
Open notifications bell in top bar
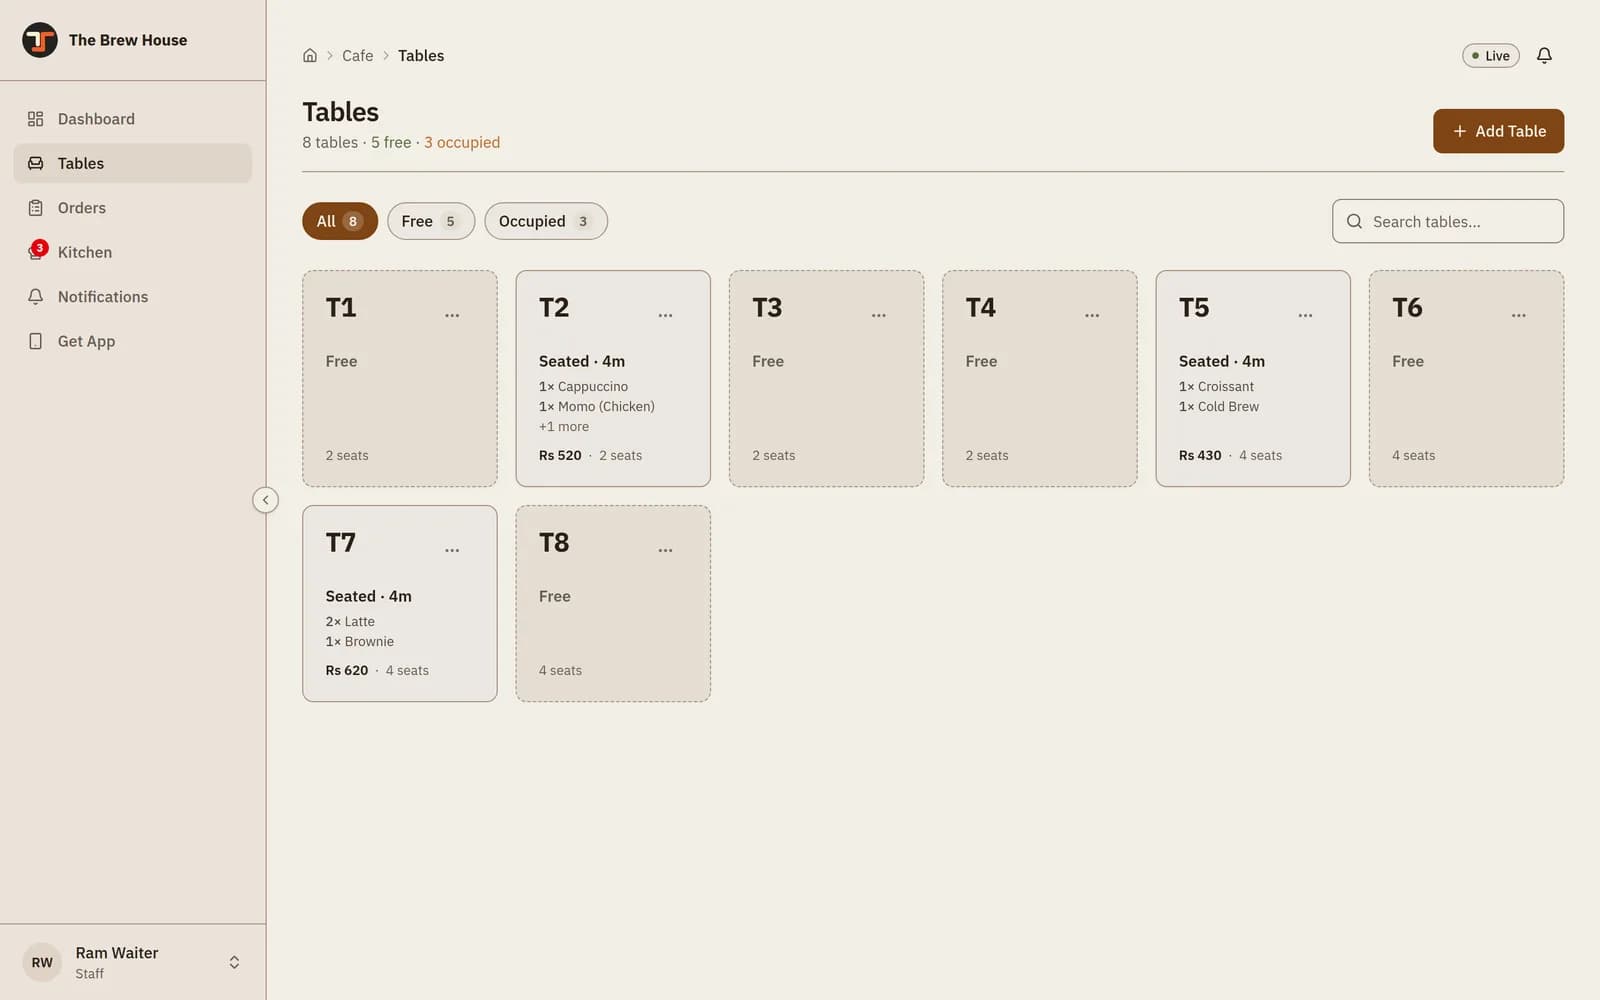(x=1544, y=56)
